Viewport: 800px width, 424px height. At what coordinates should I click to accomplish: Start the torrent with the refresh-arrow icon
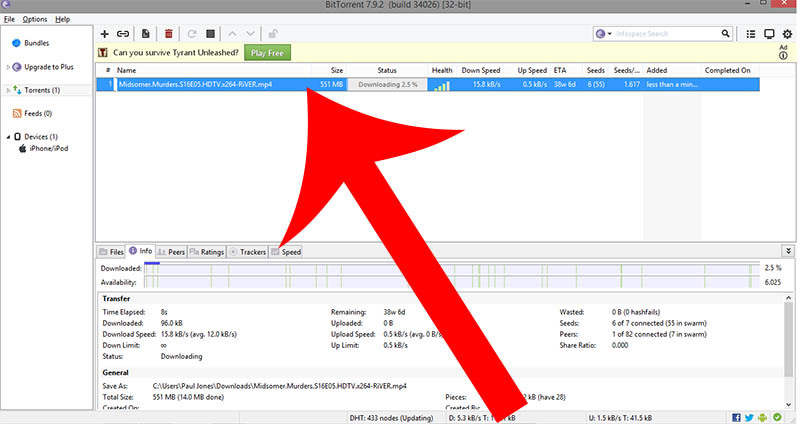tap(192, 34)
